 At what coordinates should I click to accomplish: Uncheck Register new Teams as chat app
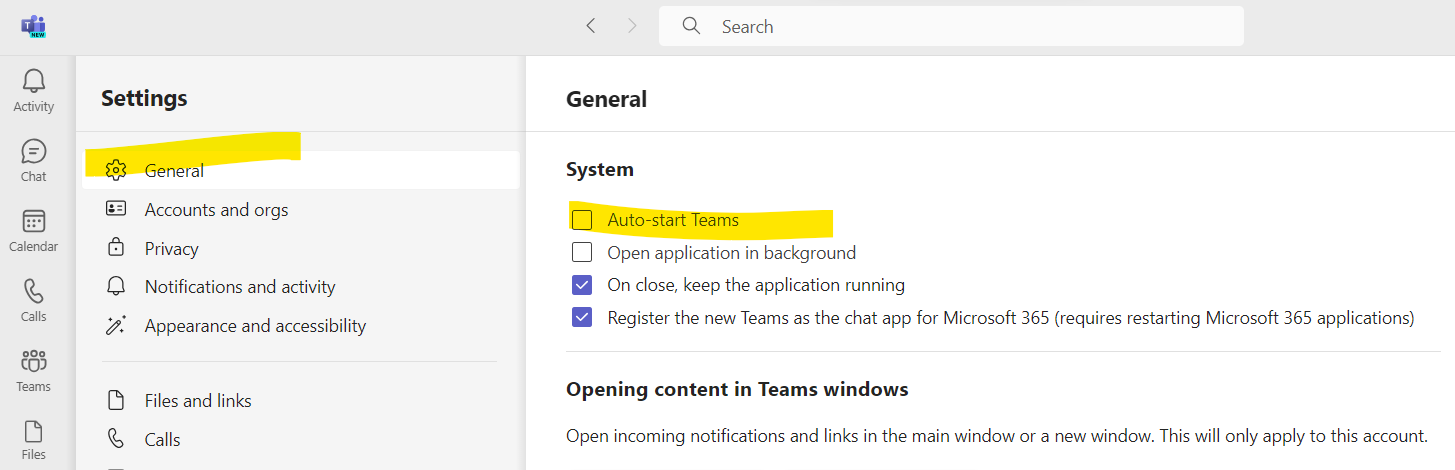582,318
